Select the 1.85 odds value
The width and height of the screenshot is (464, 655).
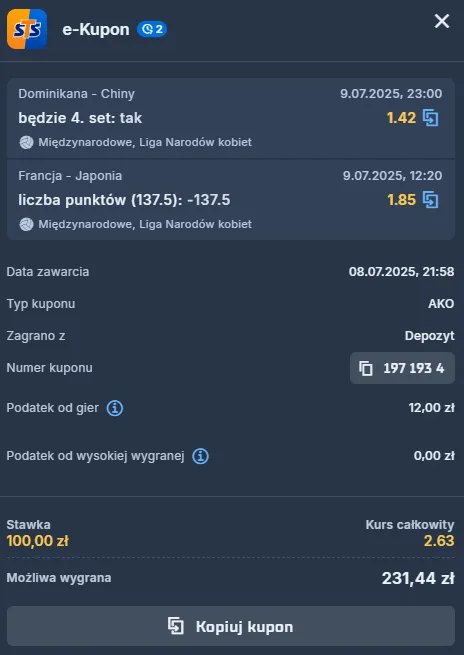pos(401,200)
